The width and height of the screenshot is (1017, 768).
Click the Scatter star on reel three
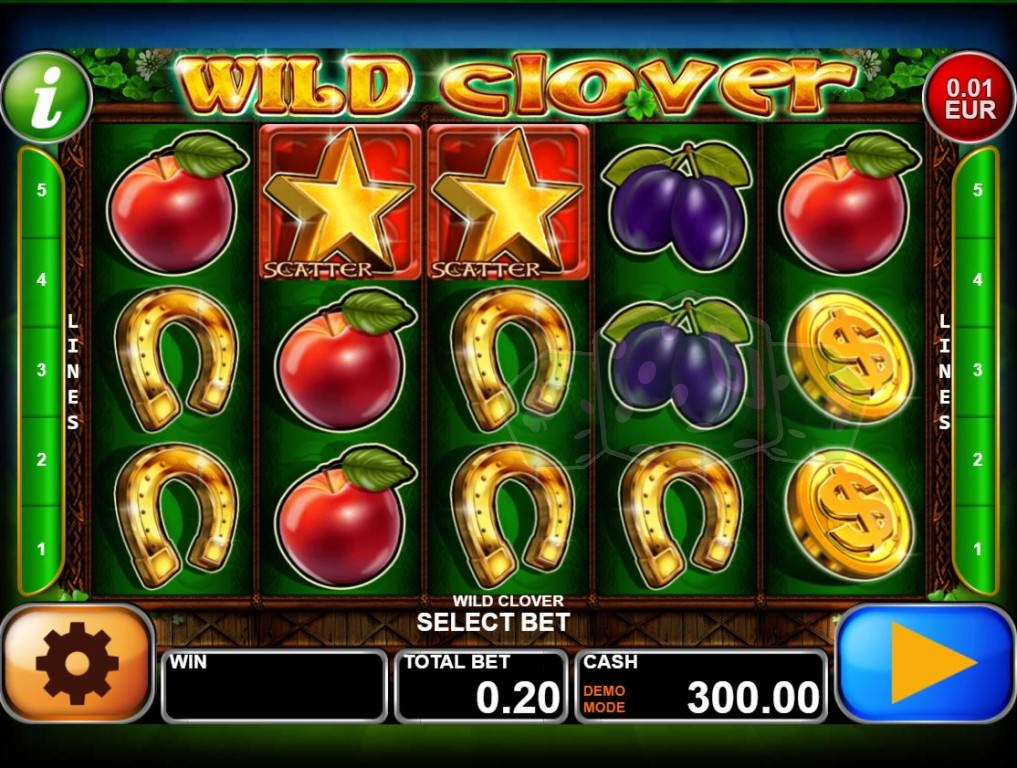(508, 202)
